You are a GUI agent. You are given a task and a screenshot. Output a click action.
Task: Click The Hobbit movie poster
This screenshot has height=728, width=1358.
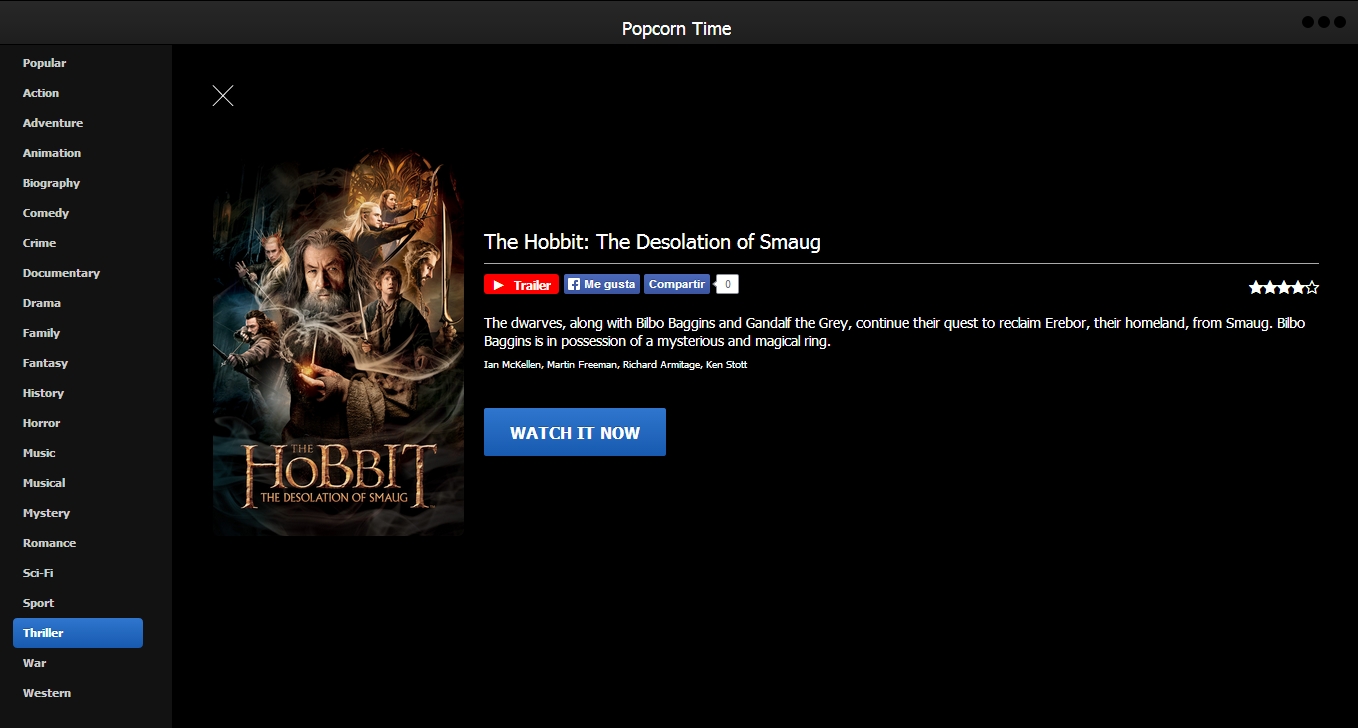pos(338,343)
